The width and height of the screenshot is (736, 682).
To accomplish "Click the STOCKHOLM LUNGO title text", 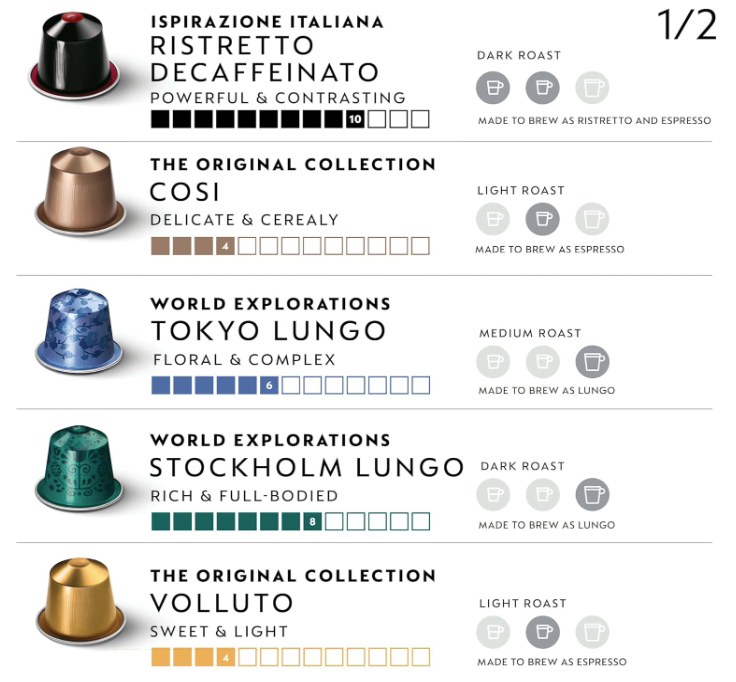I will pos(307,468).
